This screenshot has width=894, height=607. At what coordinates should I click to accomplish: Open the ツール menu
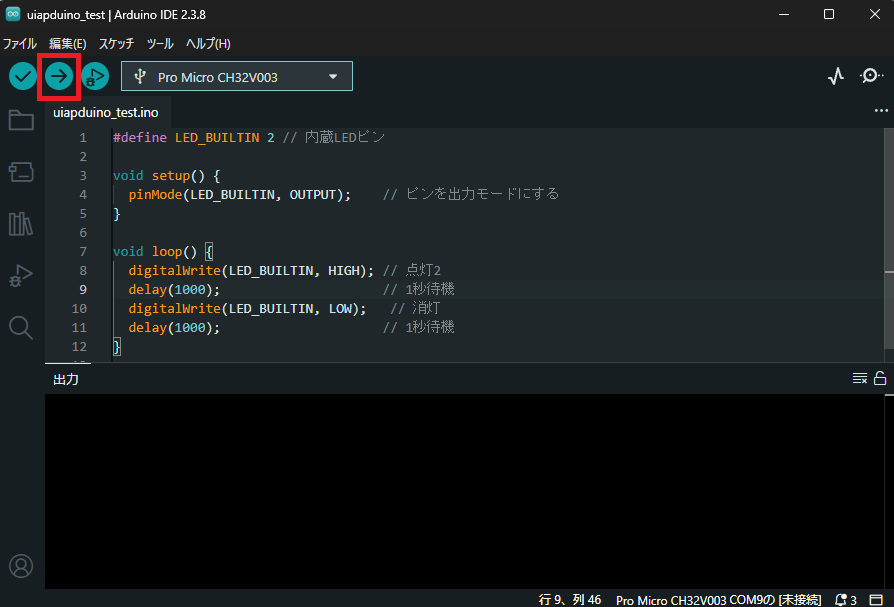pyautogui.click(x=160, y=44)
